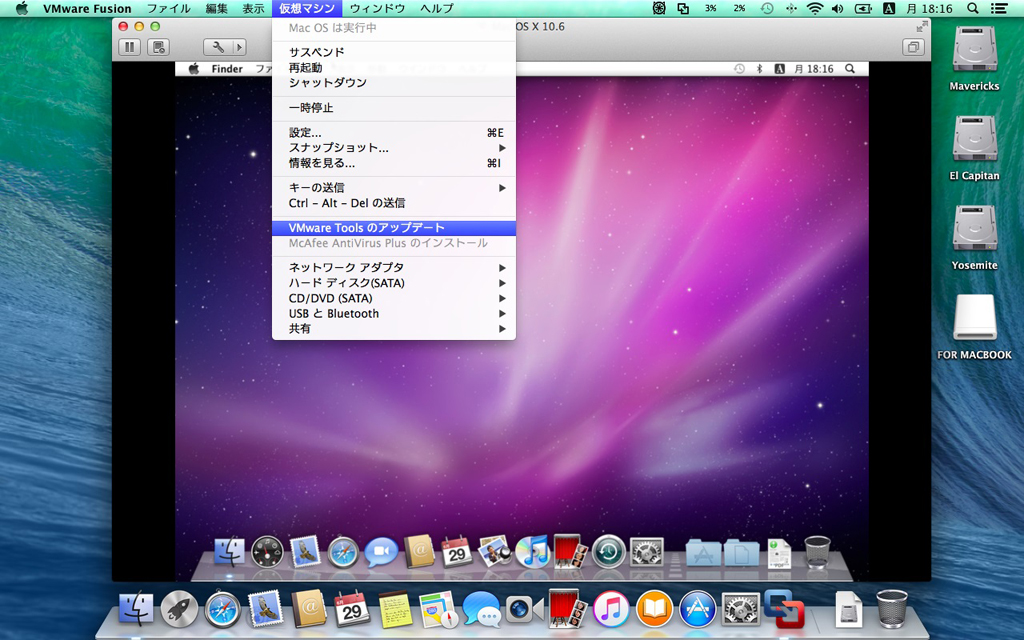This screenshot has height=640, width=1024.
Task: Expand ネットワーク アダプタ submenu
Action: [x=394, y=267]
